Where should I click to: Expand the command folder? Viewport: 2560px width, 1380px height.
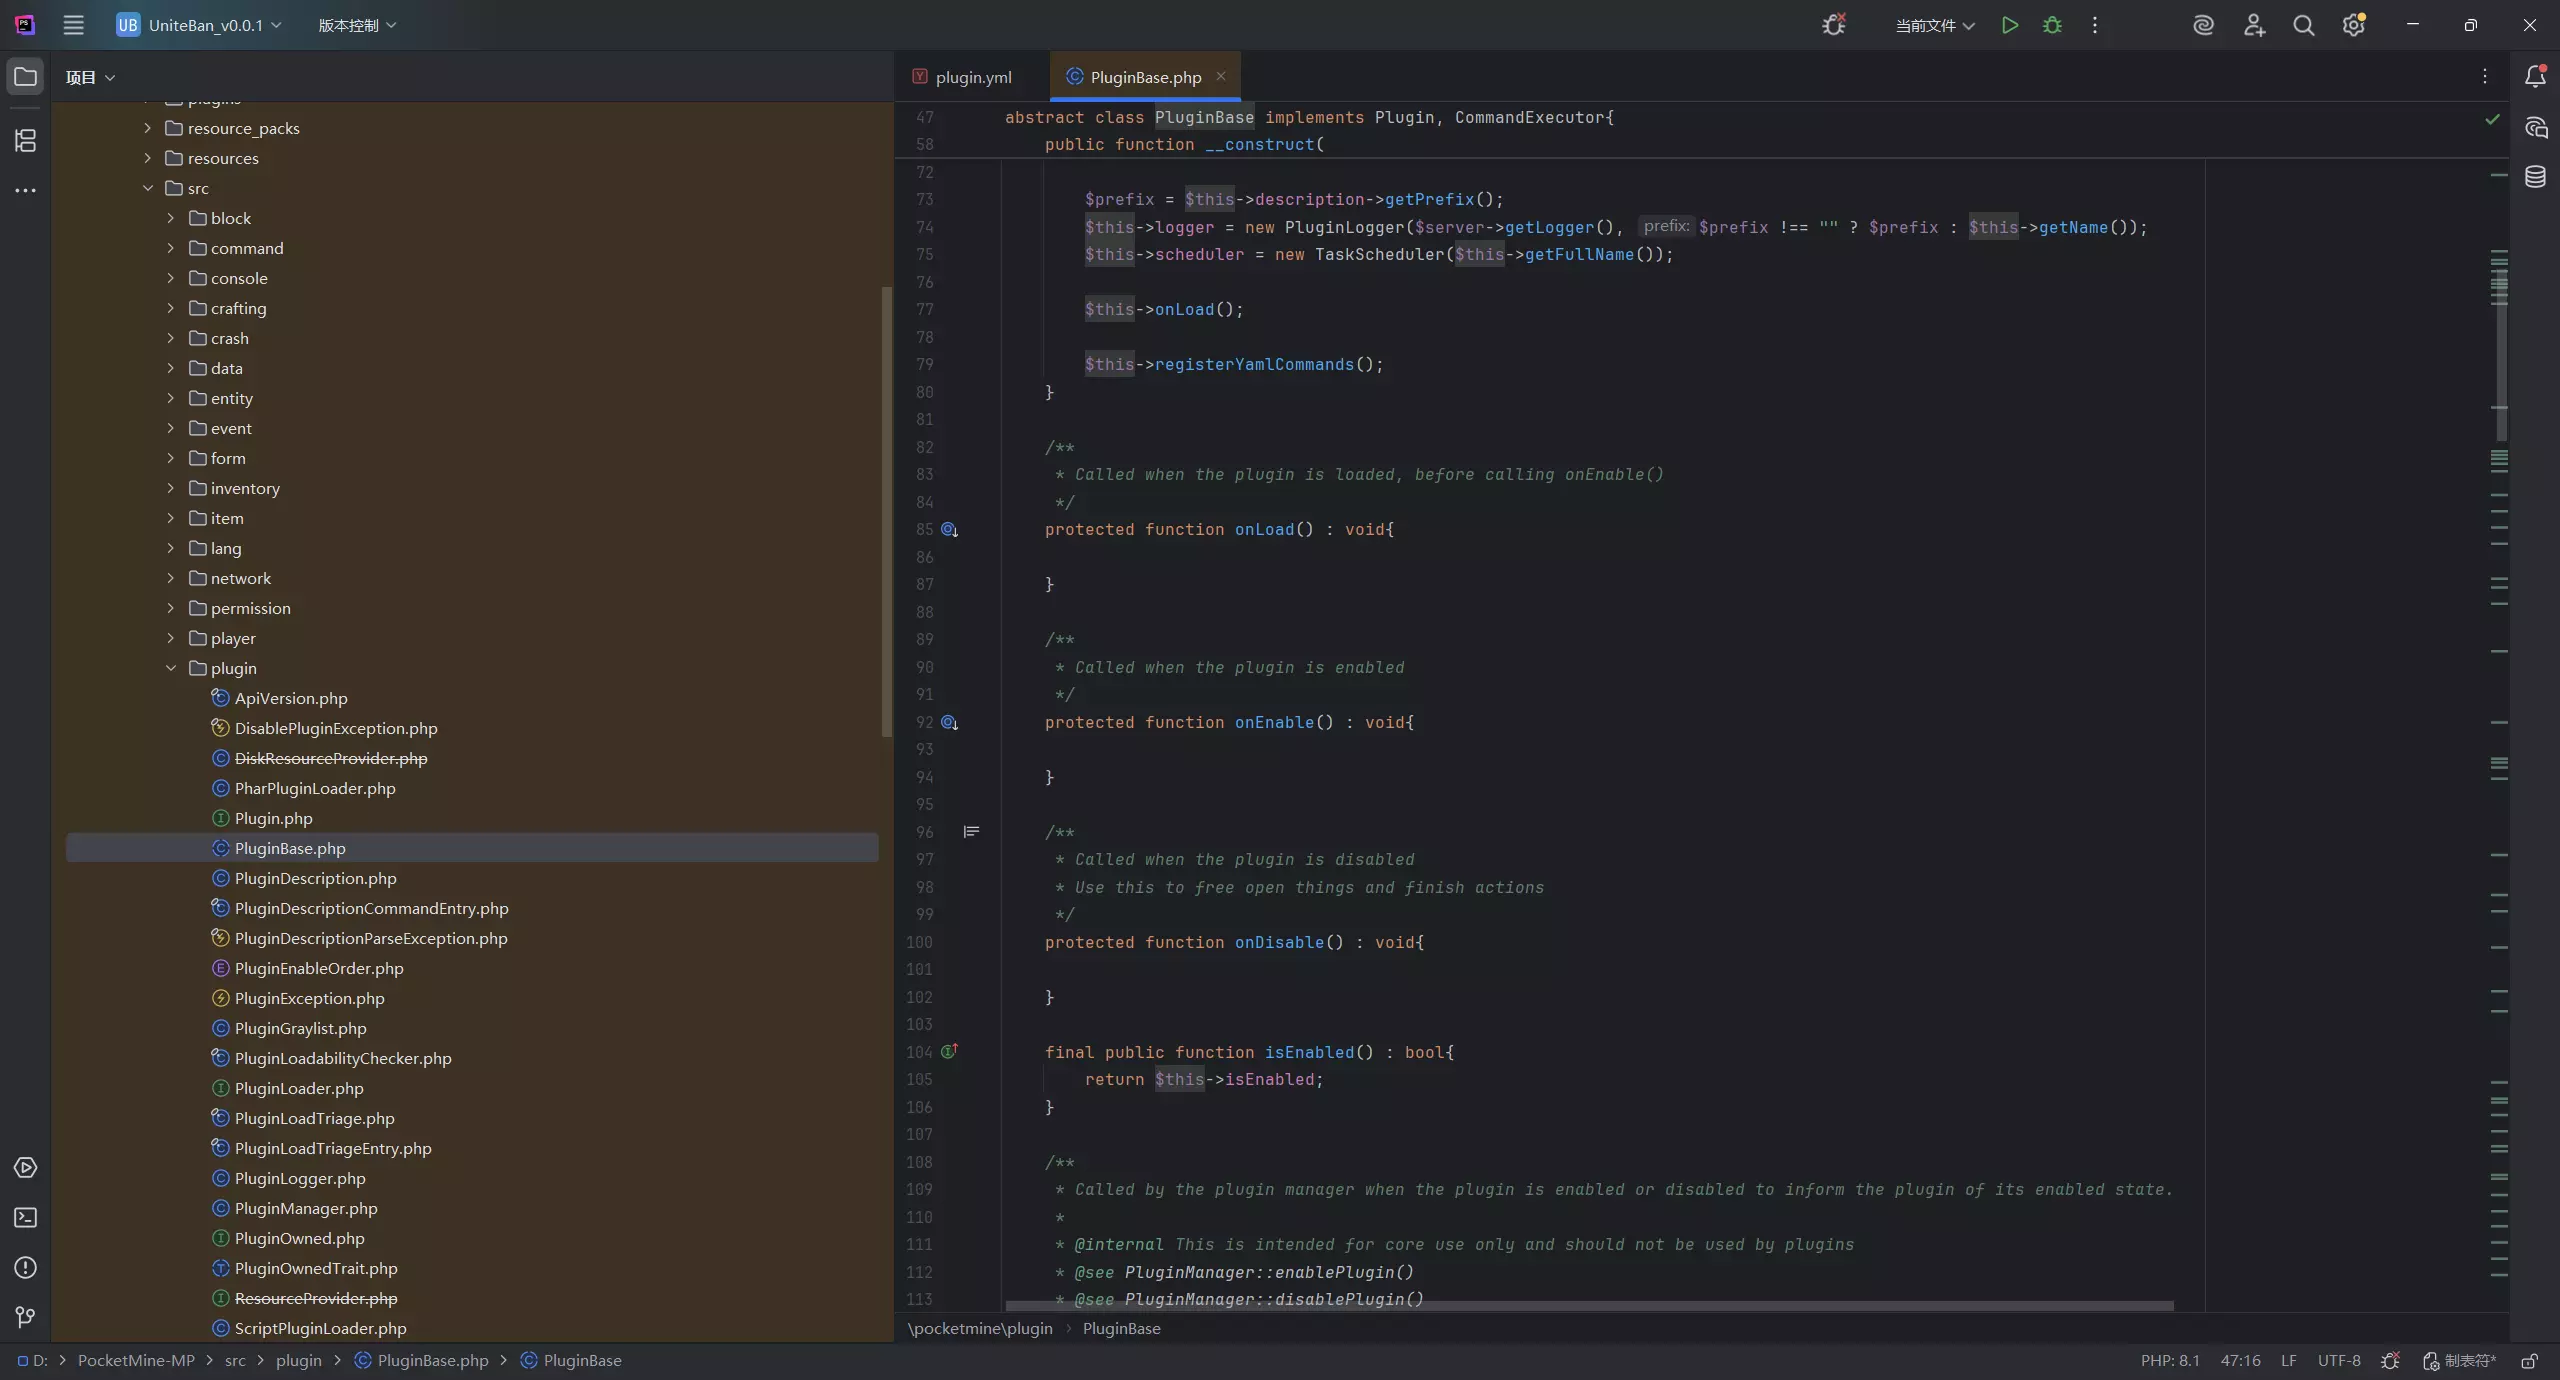(171, 248)
